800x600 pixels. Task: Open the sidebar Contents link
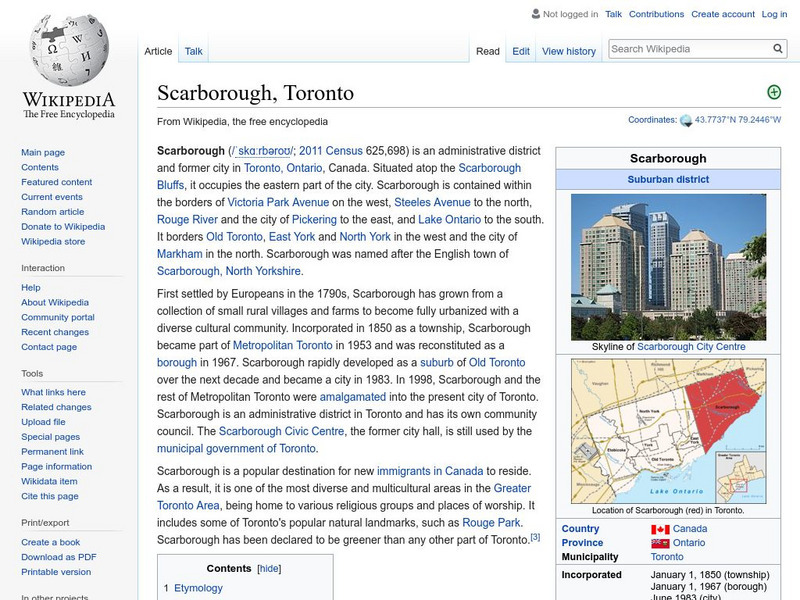40,167
